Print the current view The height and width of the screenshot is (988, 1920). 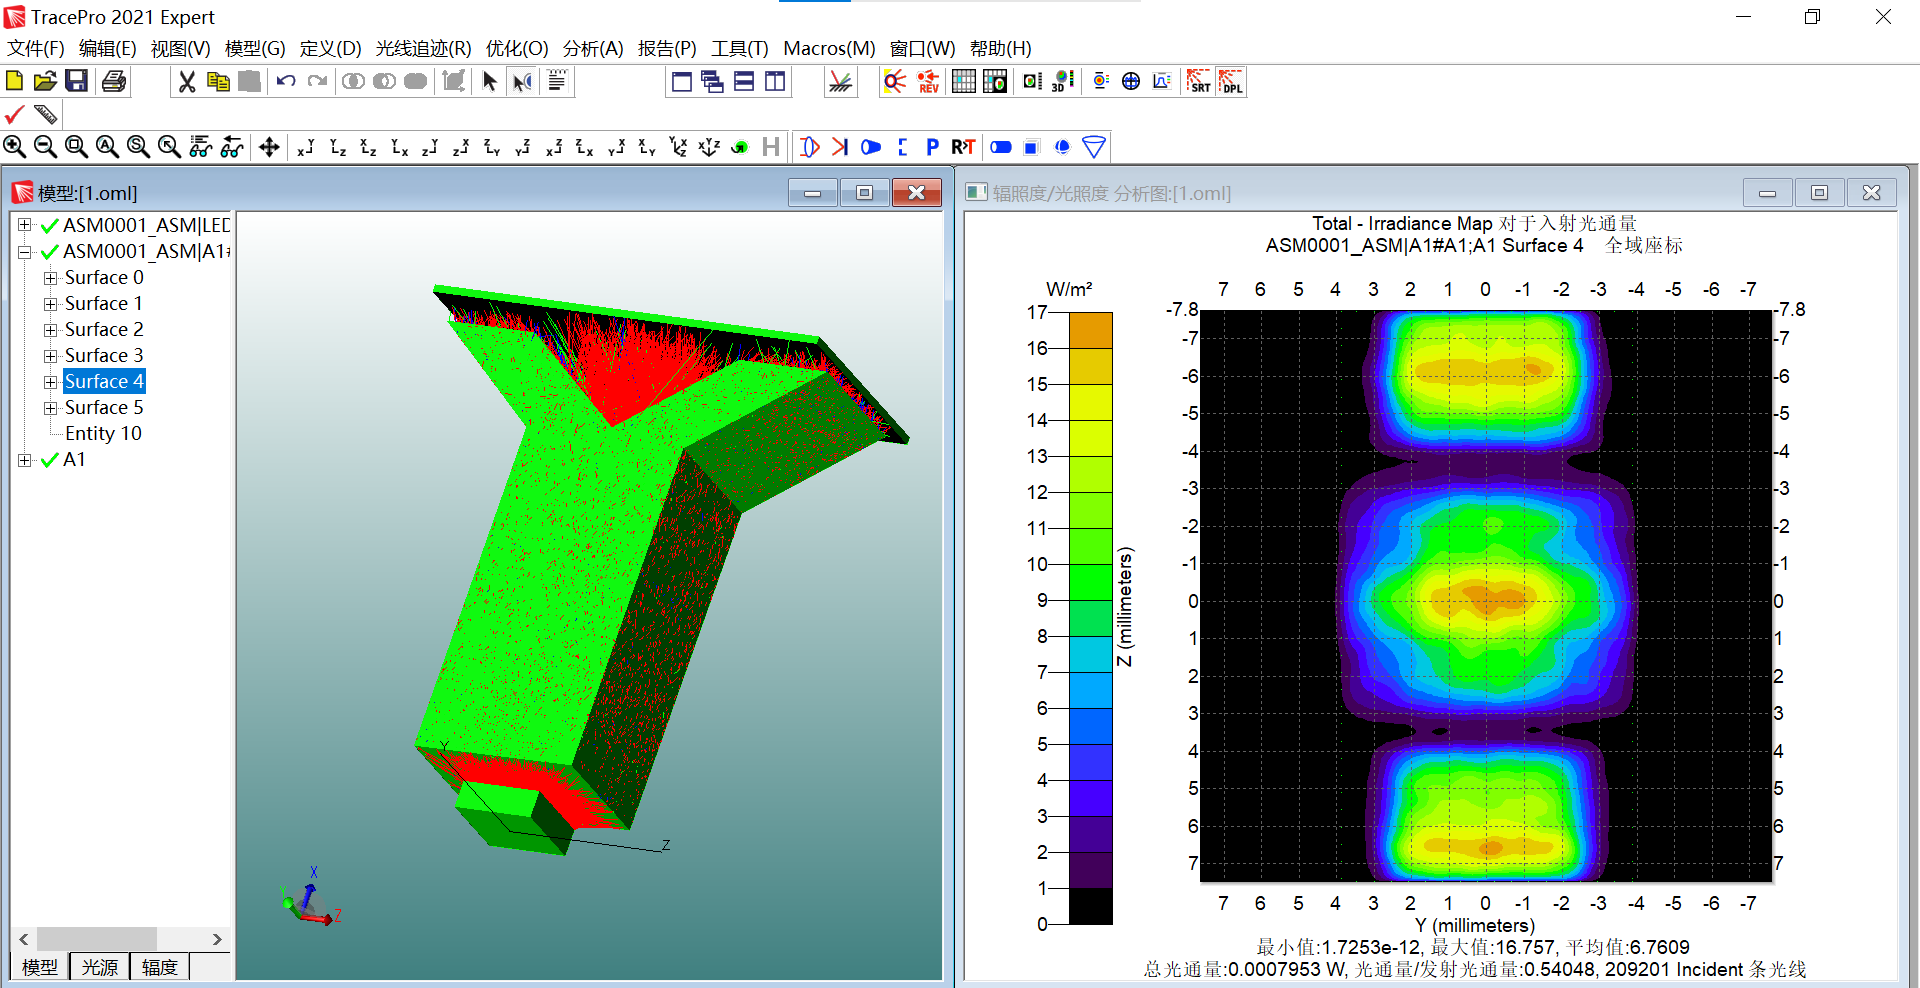click(x=114, y=81)
